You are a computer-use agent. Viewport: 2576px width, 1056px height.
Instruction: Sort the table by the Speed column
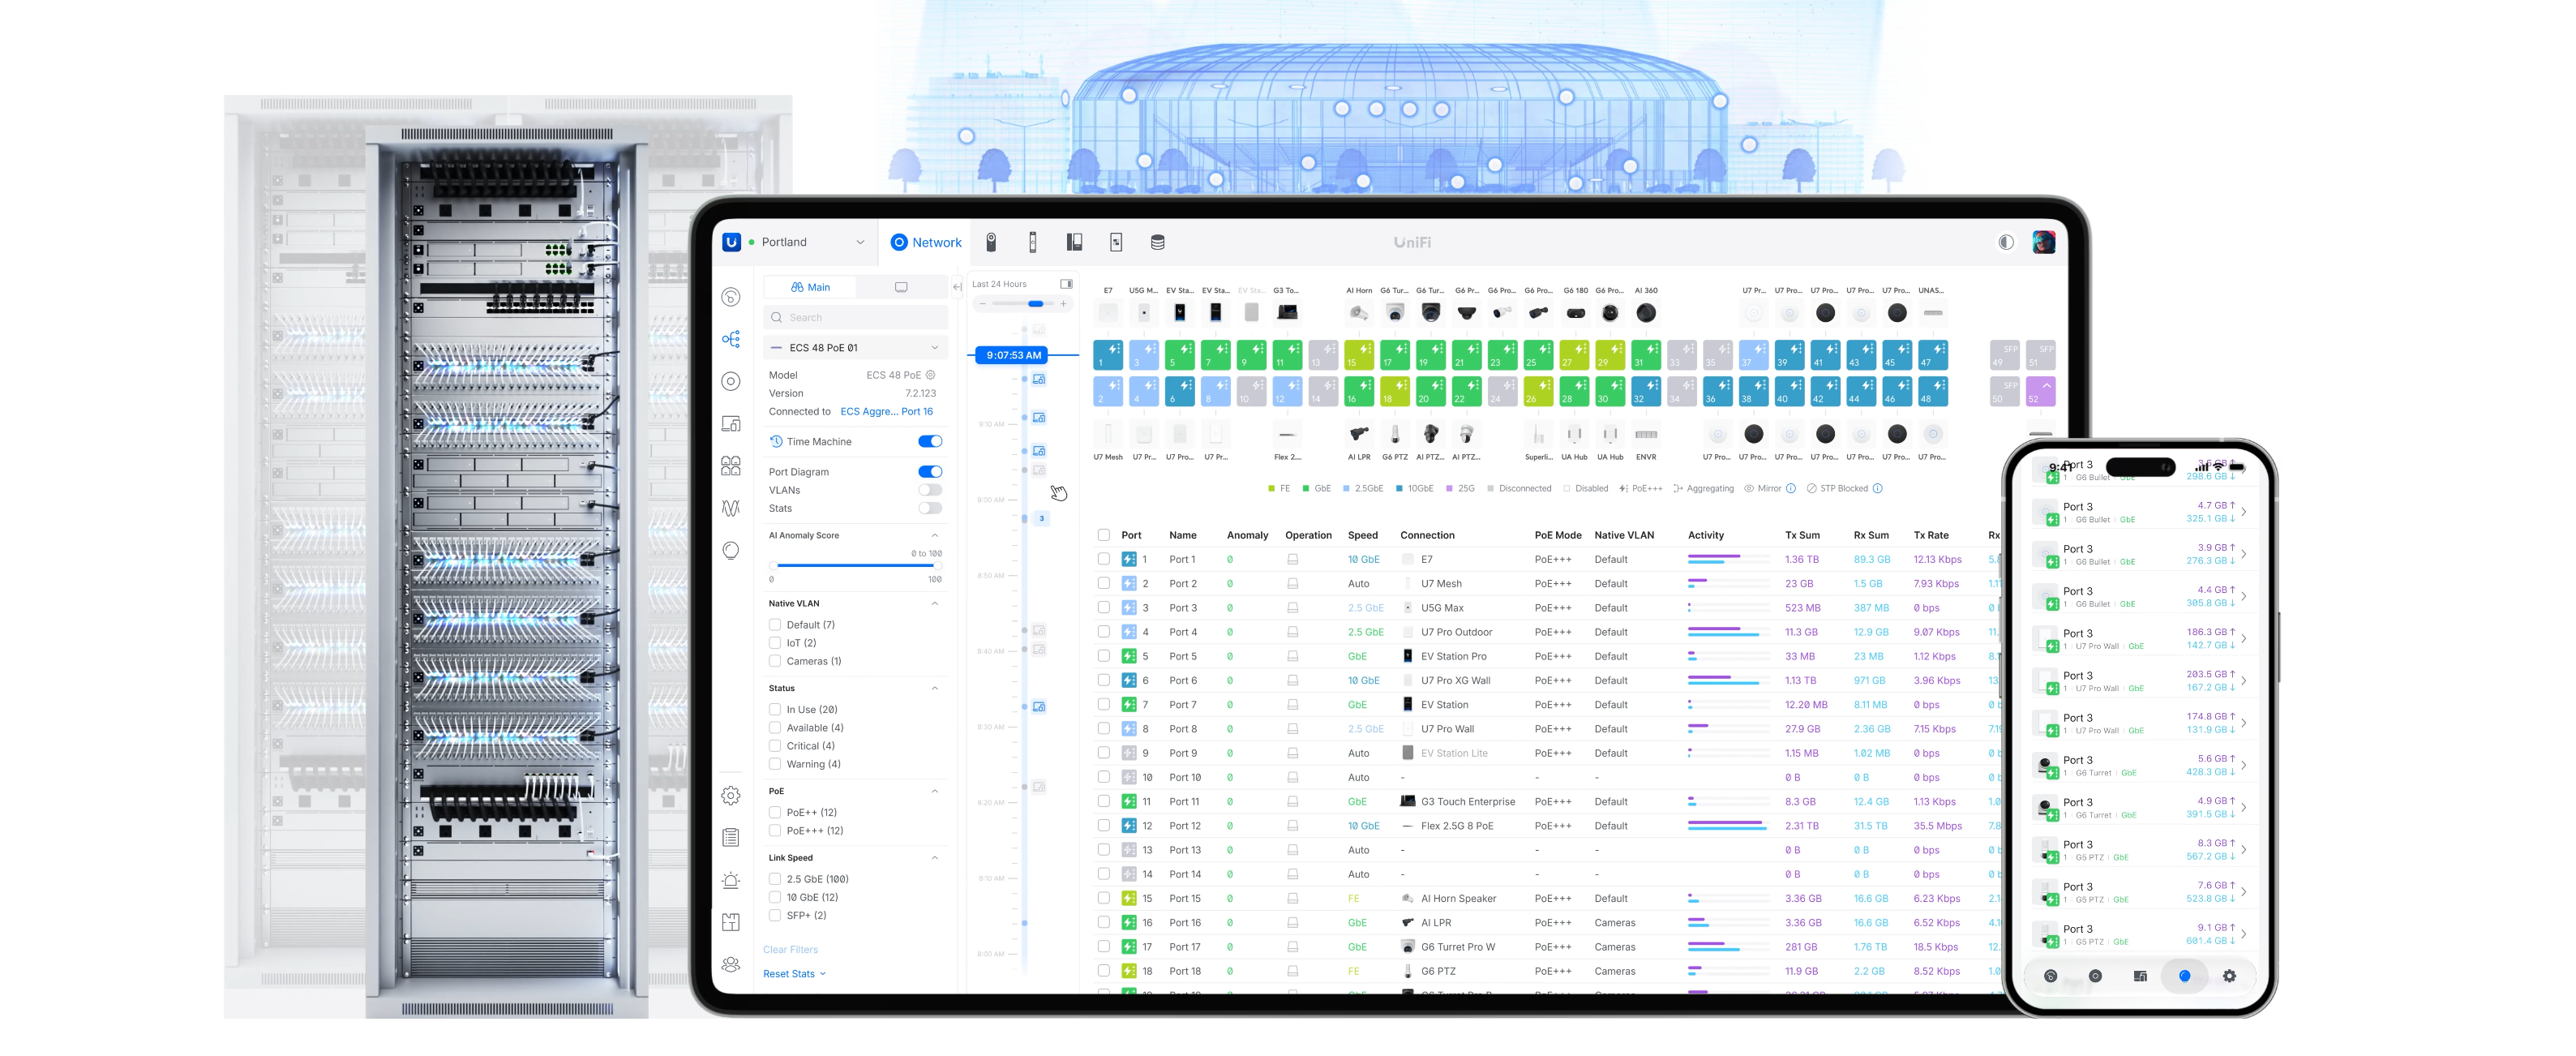(x=1362, y=535)
